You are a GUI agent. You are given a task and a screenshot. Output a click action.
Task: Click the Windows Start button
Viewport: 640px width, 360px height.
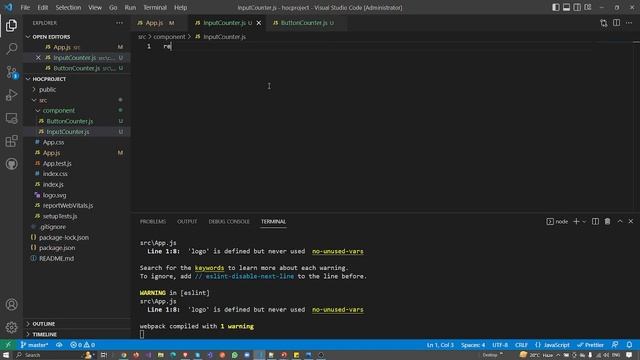click(6, 355)
